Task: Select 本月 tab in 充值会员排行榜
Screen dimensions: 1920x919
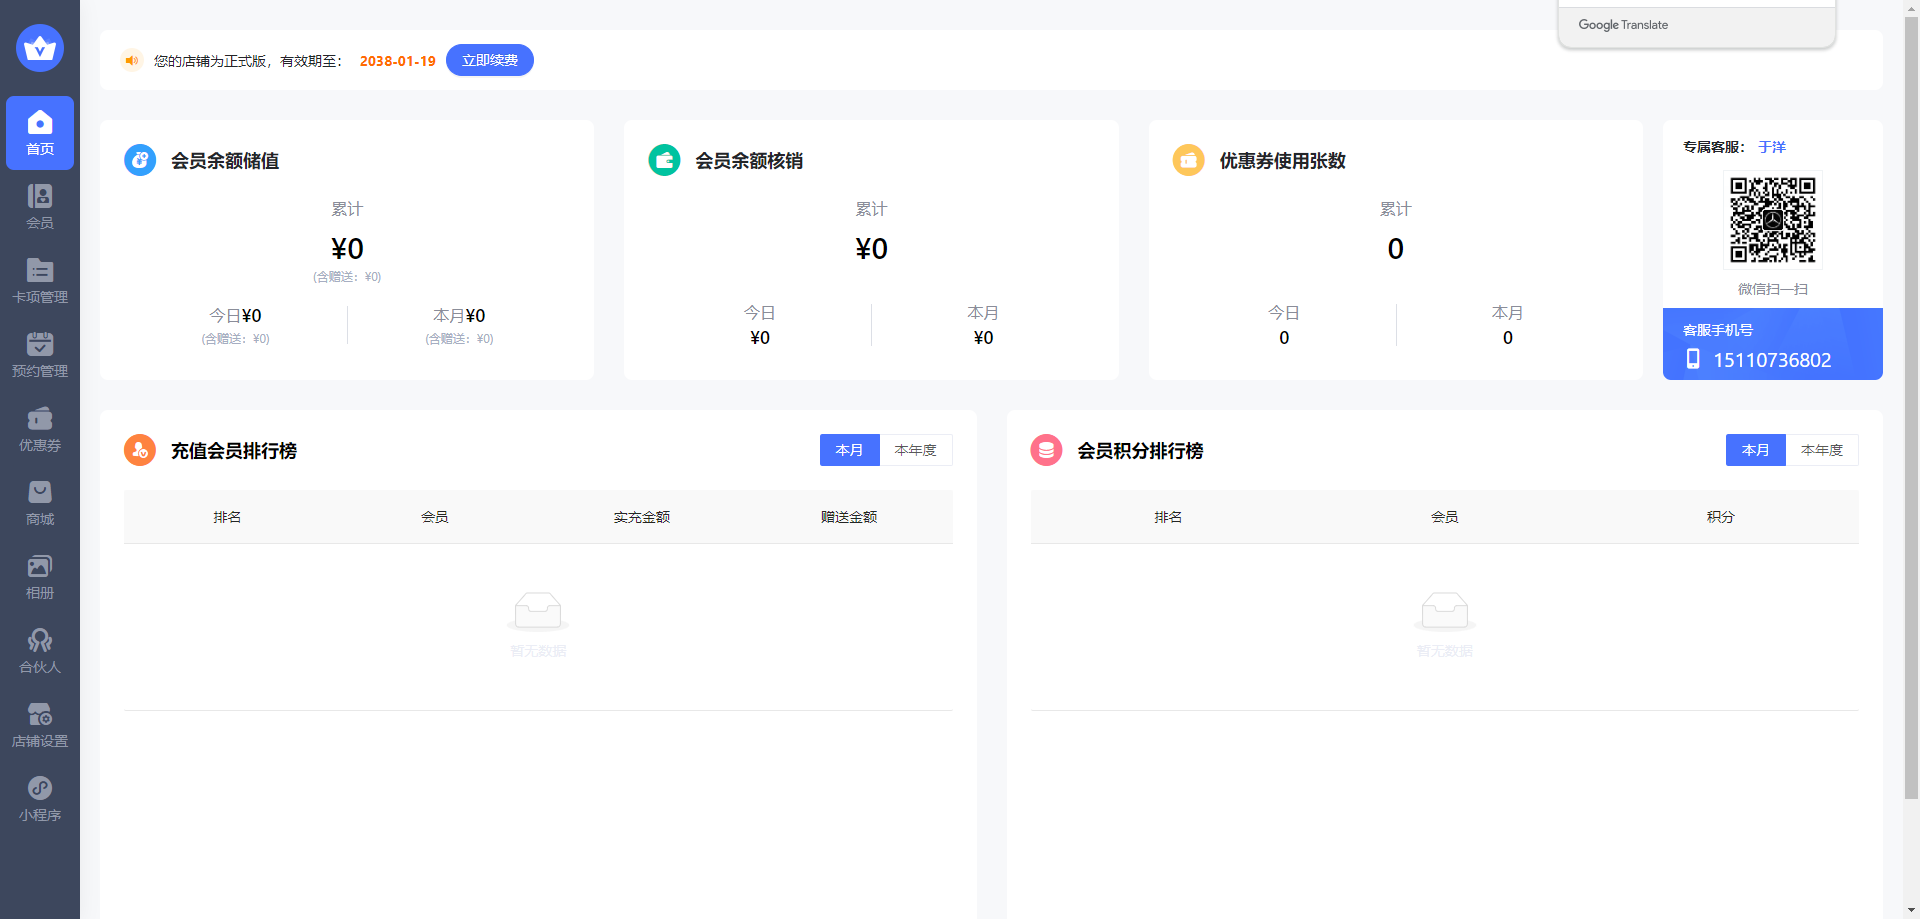Action: pyautogui.click(x=849, y=450)
